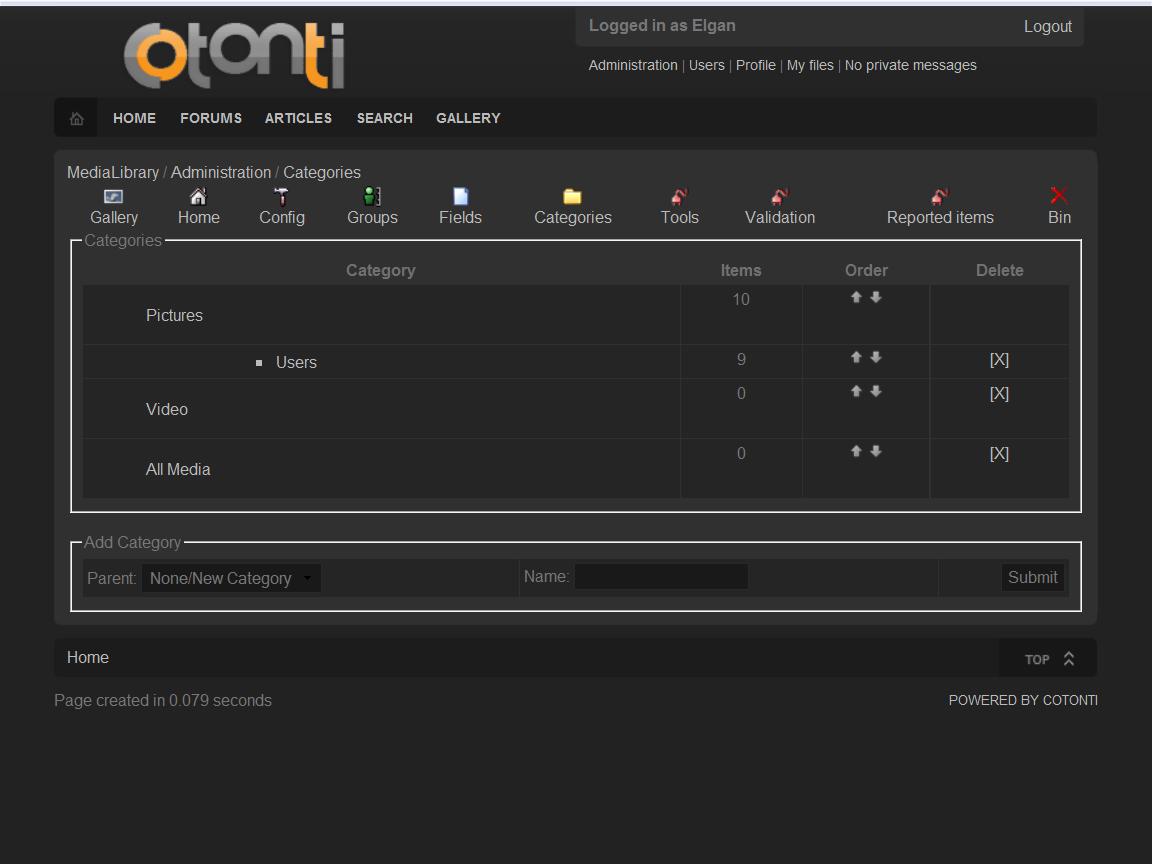Open the Config hammer icon
This screenshot has height=864, width=1152.
(x=282, y=197)
